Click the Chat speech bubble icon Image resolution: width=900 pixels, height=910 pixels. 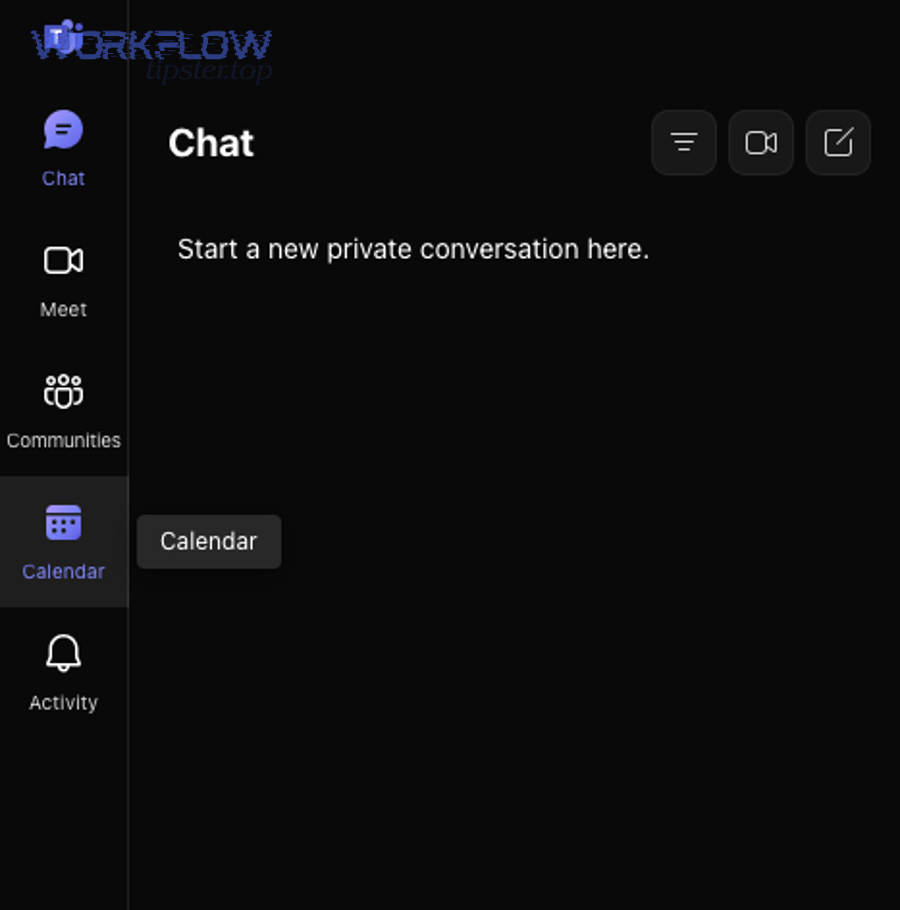63,130
